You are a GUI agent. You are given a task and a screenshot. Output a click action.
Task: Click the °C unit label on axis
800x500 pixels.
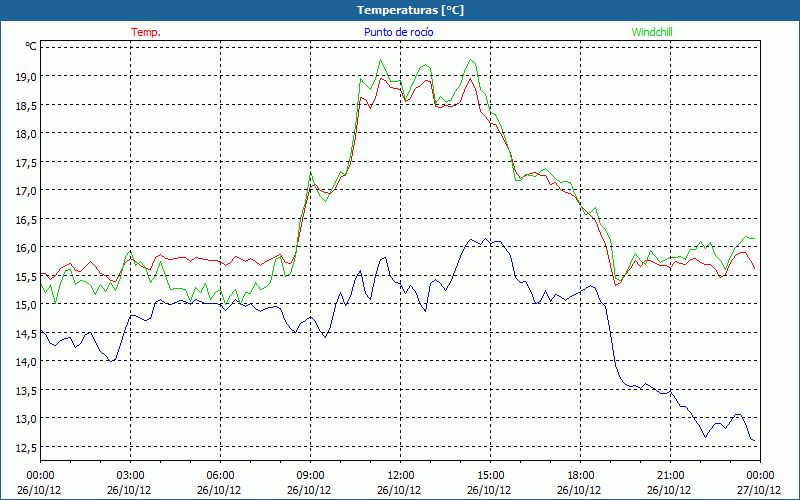[x=31, y=46]
